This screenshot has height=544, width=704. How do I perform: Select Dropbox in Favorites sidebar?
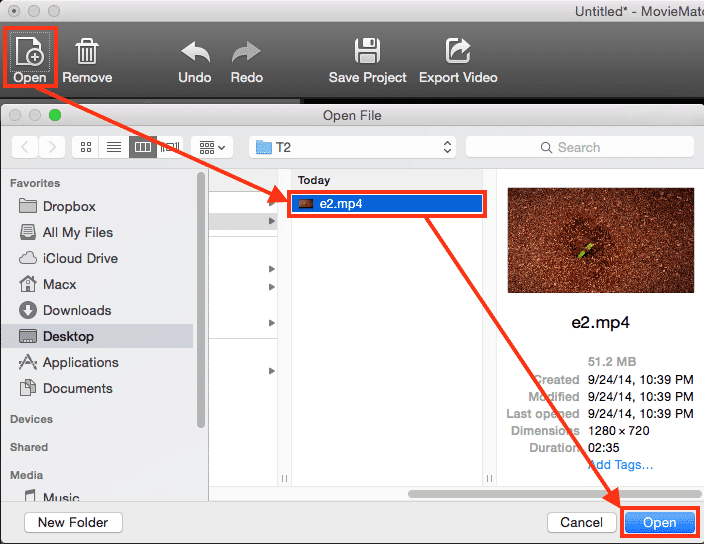point(98,206)
